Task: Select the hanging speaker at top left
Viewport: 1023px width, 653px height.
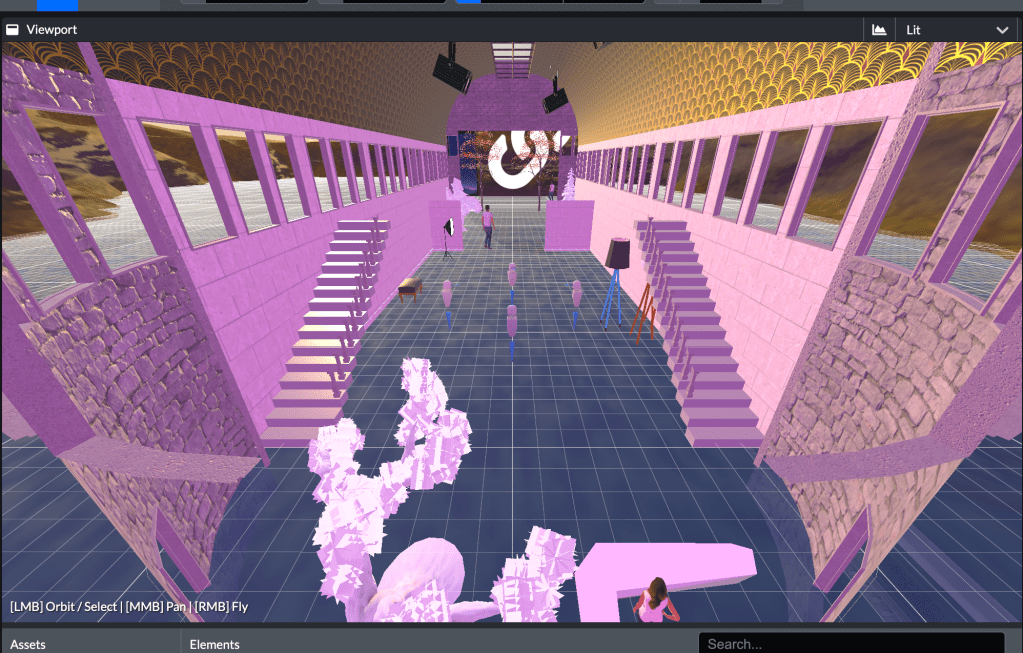Action: (x=452, y=72)
